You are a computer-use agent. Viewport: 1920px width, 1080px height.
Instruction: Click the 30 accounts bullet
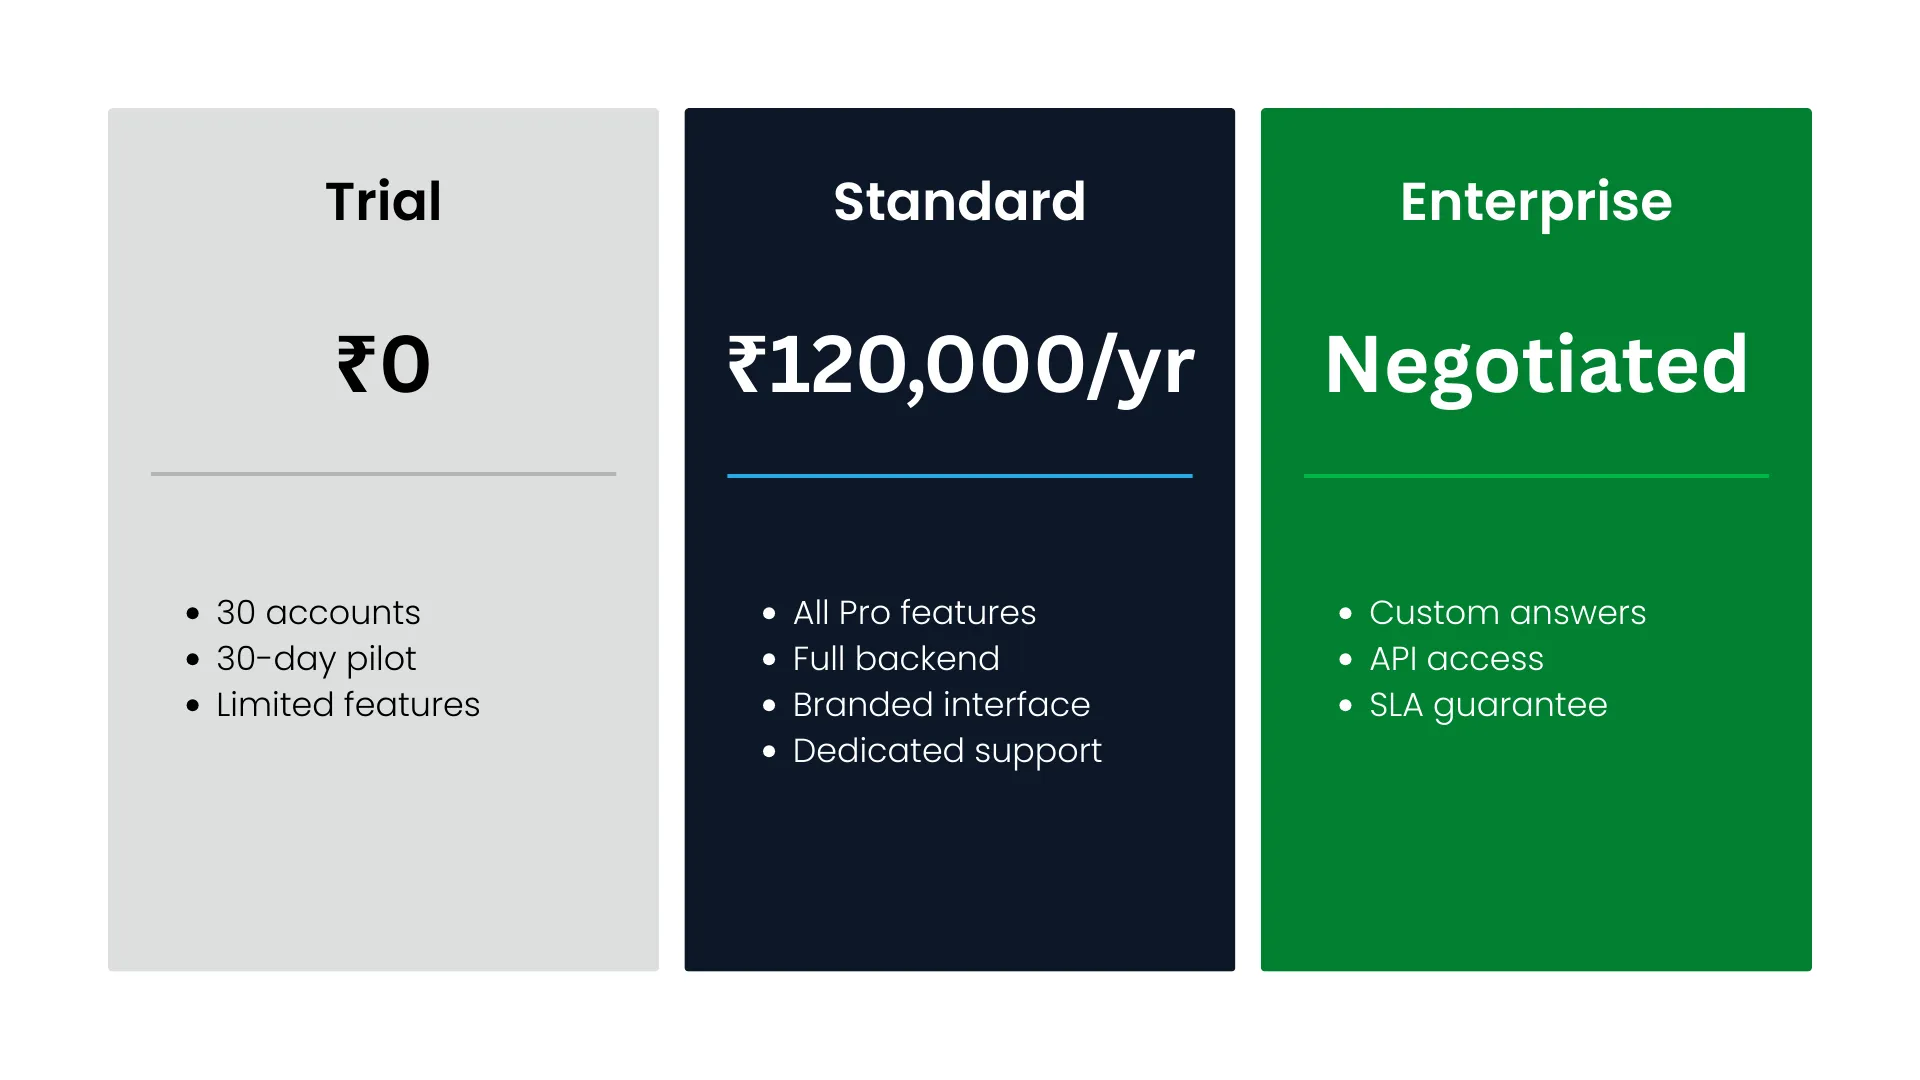[318, 612]
